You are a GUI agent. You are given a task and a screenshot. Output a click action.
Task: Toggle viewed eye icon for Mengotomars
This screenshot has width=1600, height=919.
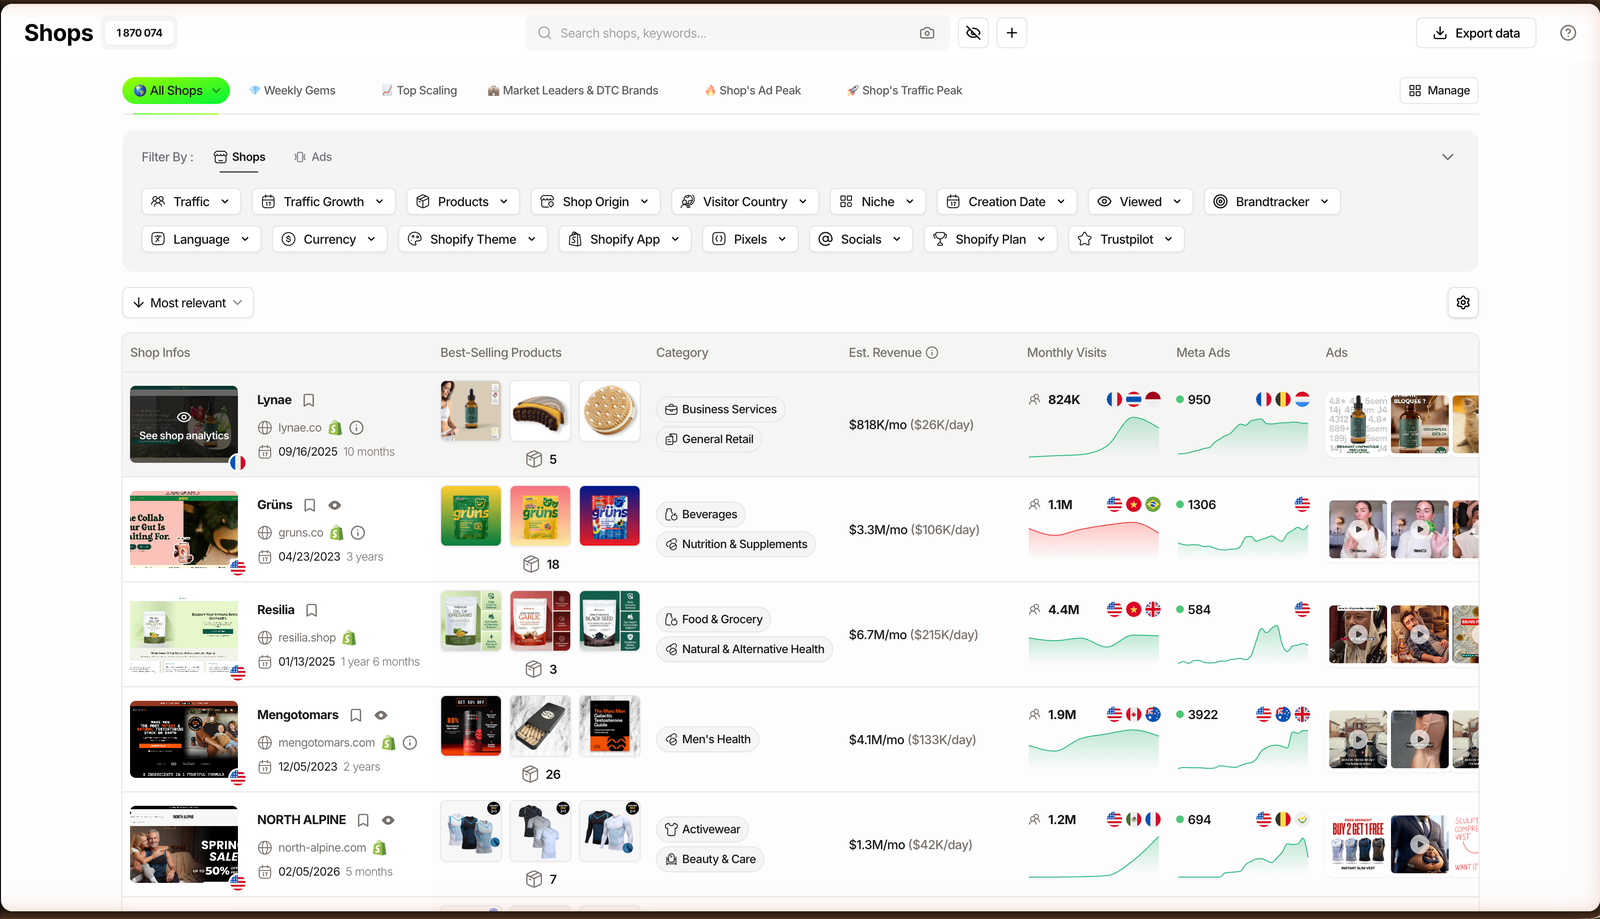(381, 715)
